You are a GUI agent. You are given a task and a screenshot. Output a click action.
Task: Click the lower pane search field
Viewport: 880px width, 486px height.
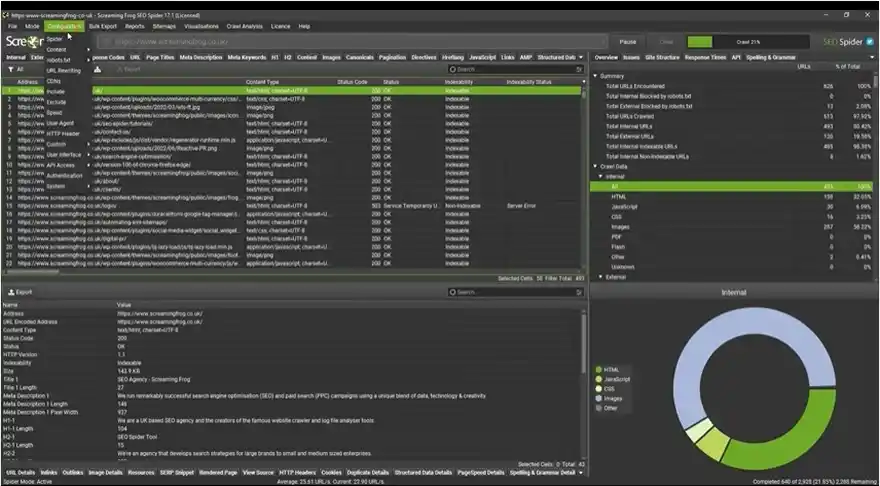point(515,292)
